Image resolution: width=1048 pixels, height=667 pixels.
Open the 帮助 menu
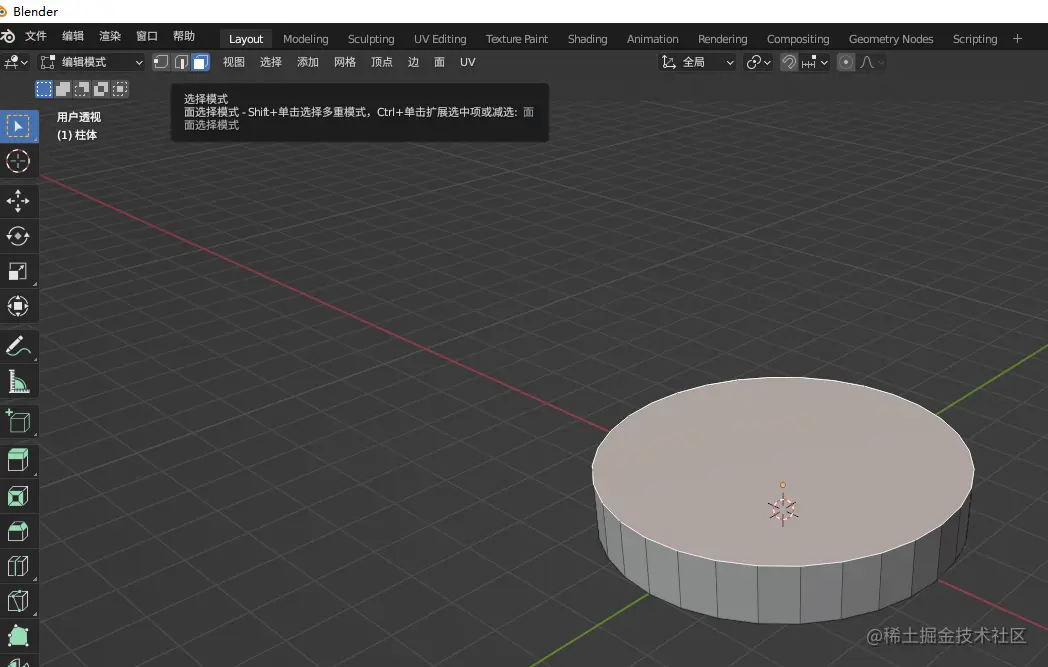tap(184, 36)
